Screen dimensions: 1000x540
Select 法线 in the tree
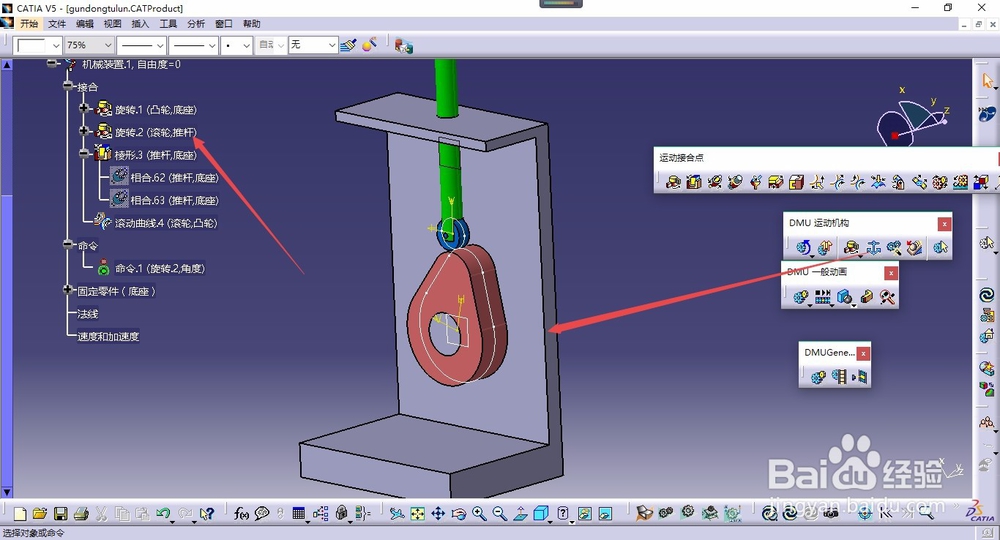point(87,314)
